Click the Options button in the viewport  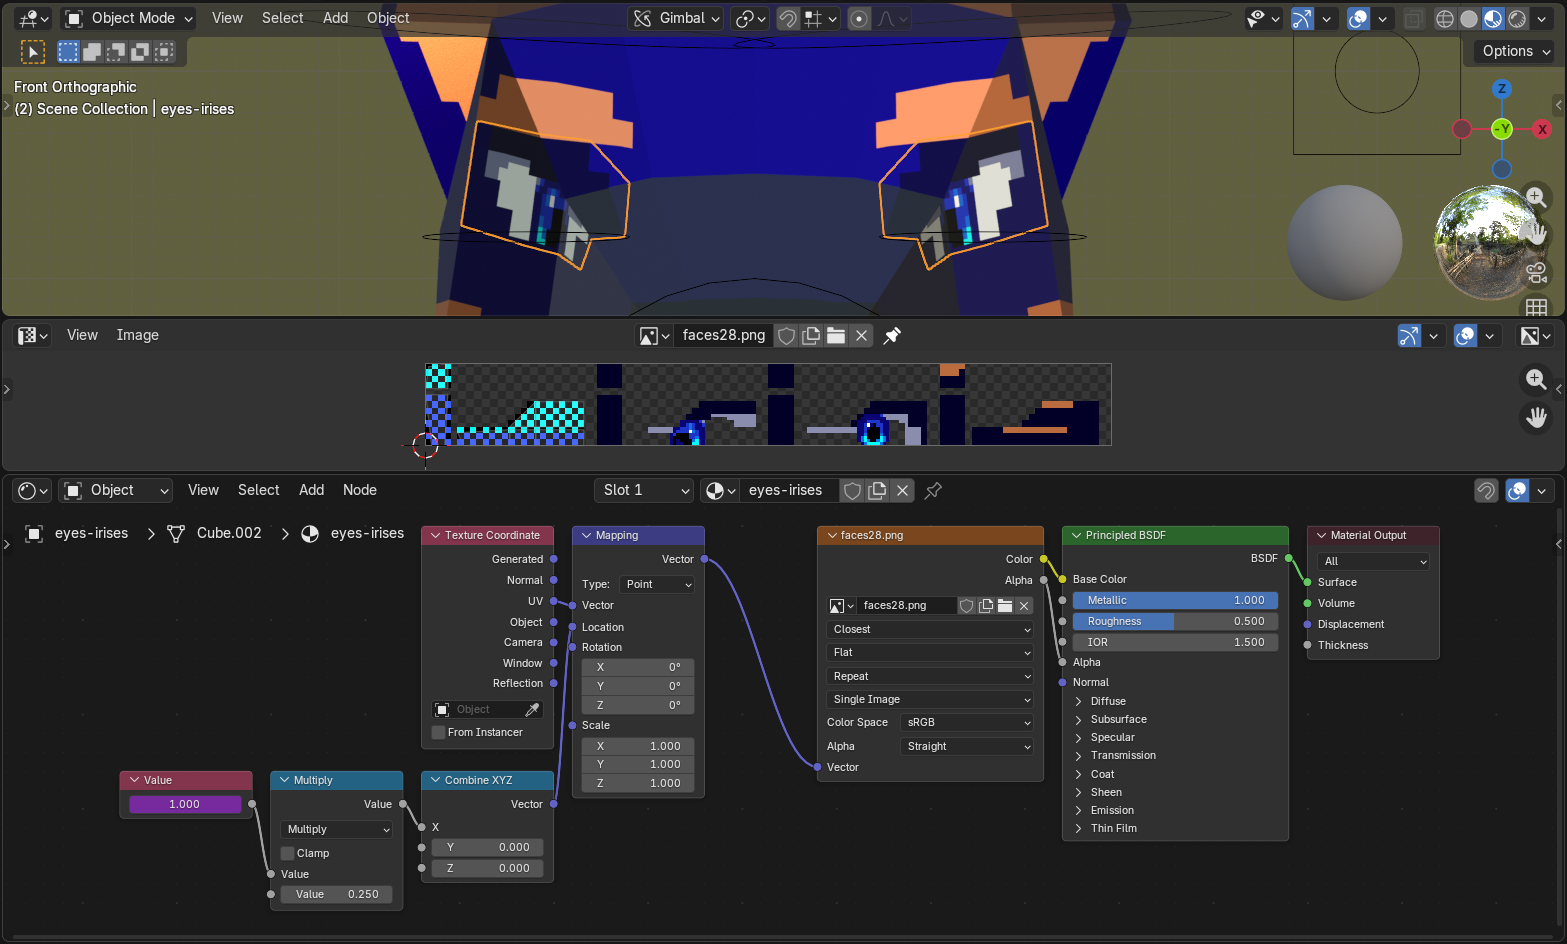pos(1515,51)
